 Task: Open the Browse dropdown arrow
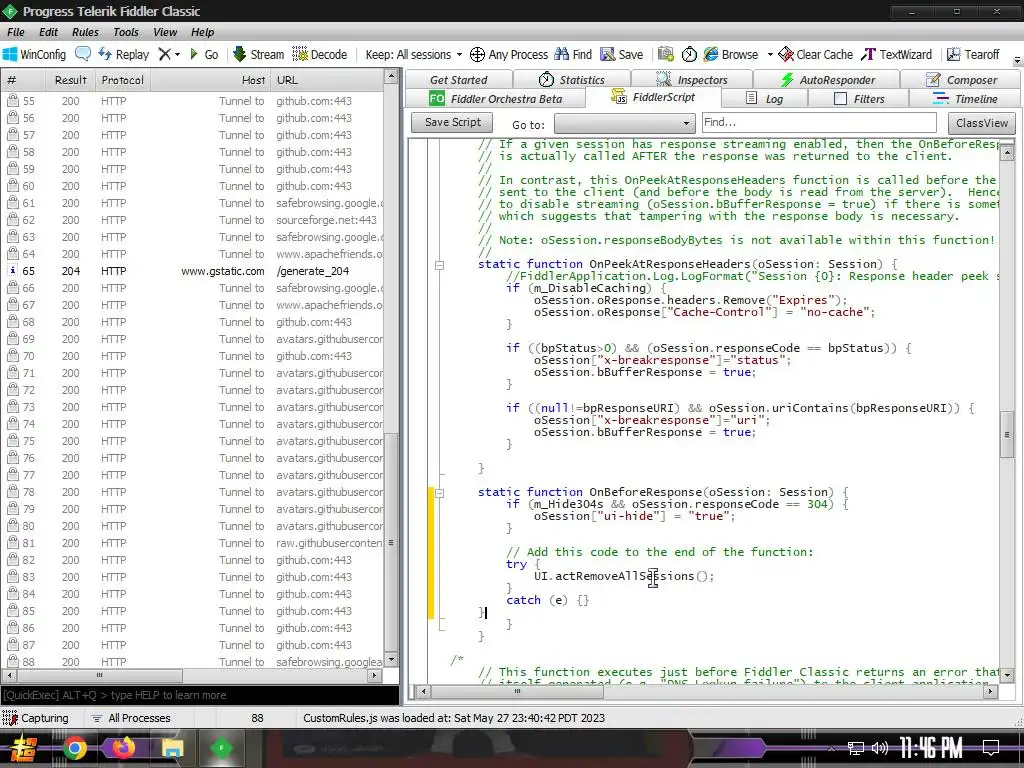[770, 54]
